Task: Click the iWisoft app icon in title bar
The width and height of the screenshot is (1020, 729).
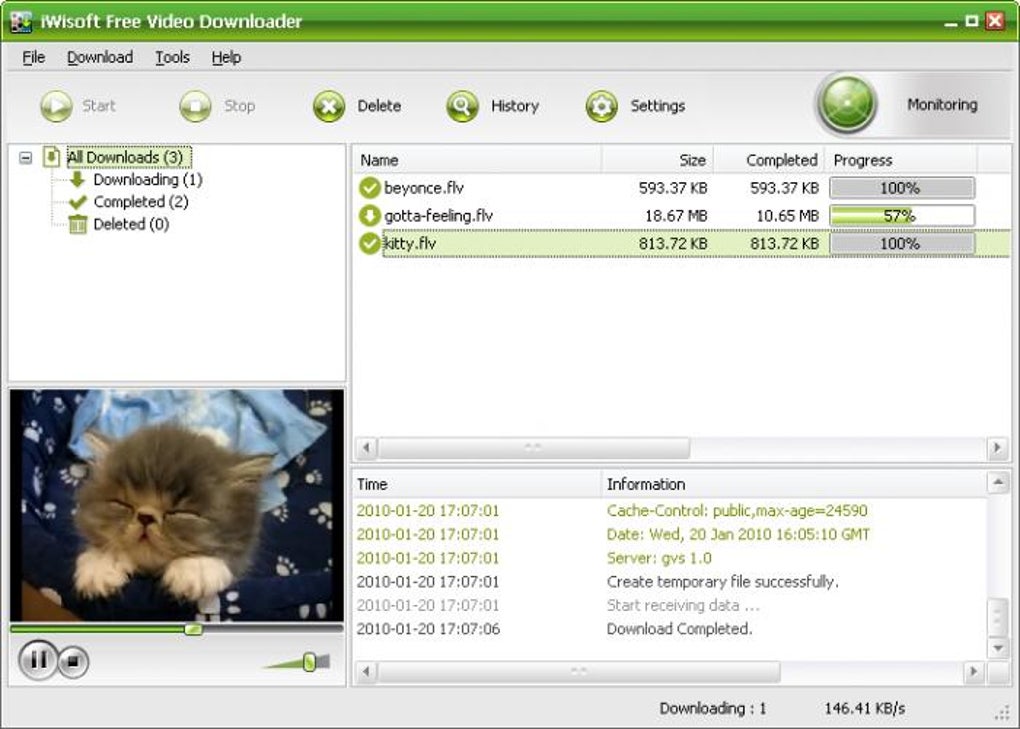Action: (21, 21)
